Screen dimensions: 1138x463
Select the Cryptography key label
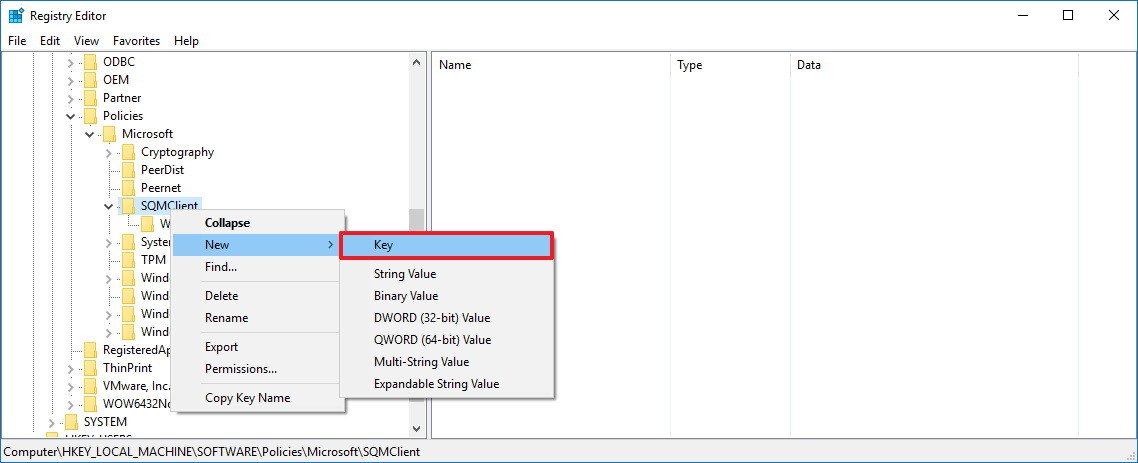point(177,152)
